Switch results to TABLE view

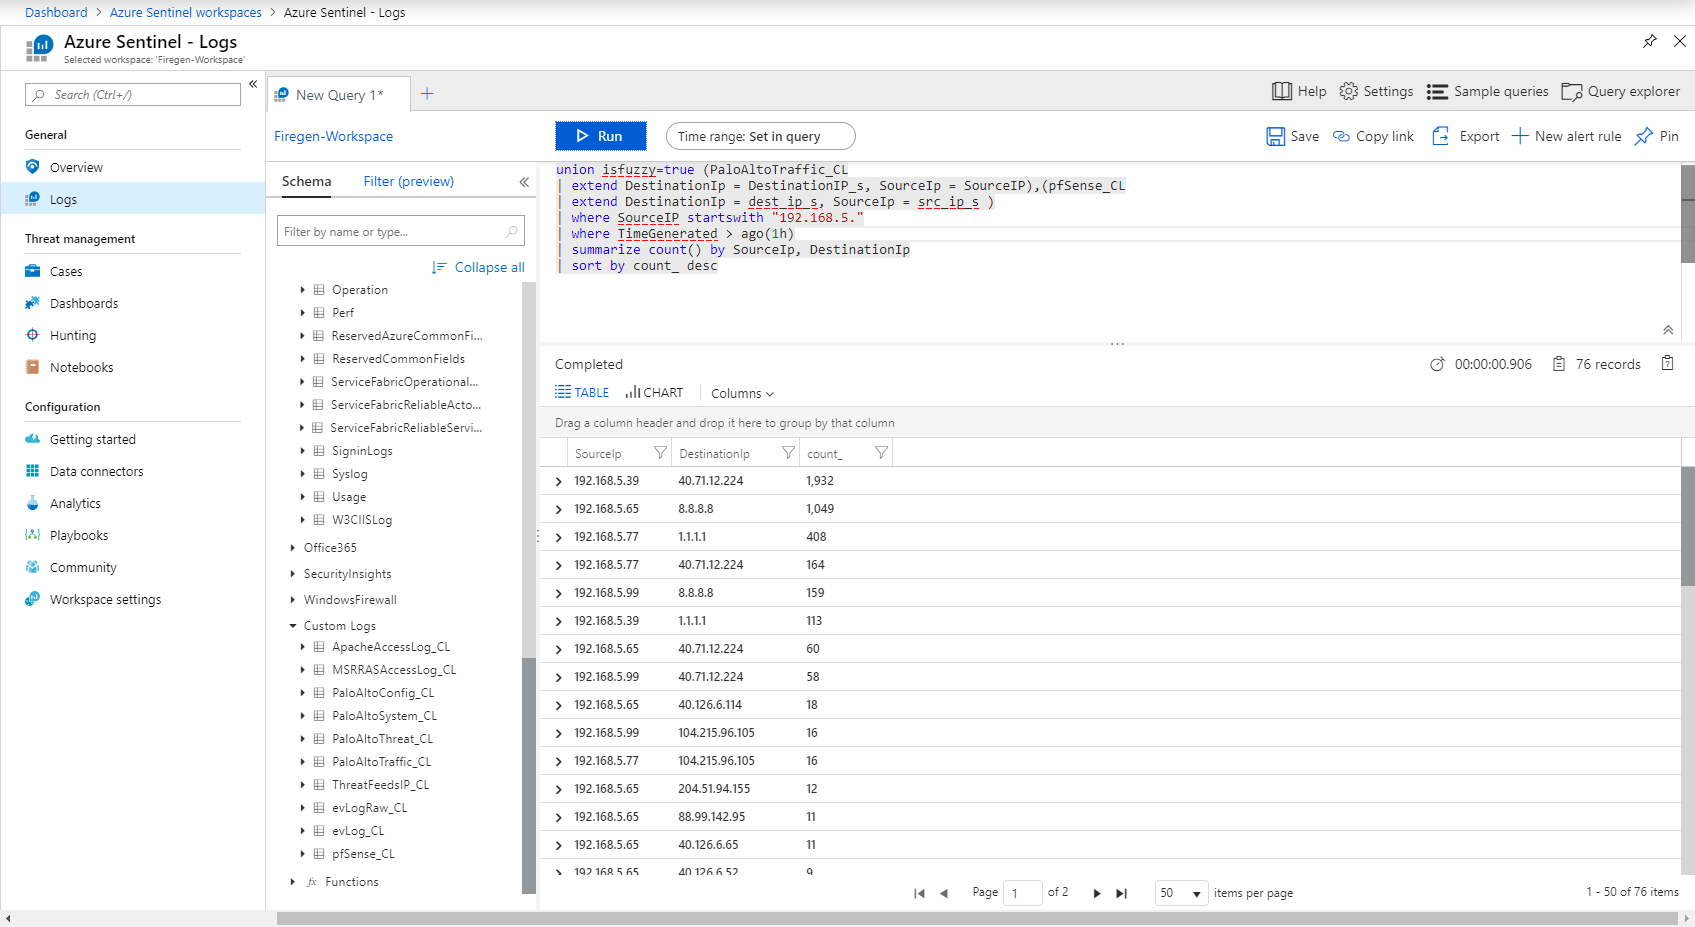tap(582, 392)
